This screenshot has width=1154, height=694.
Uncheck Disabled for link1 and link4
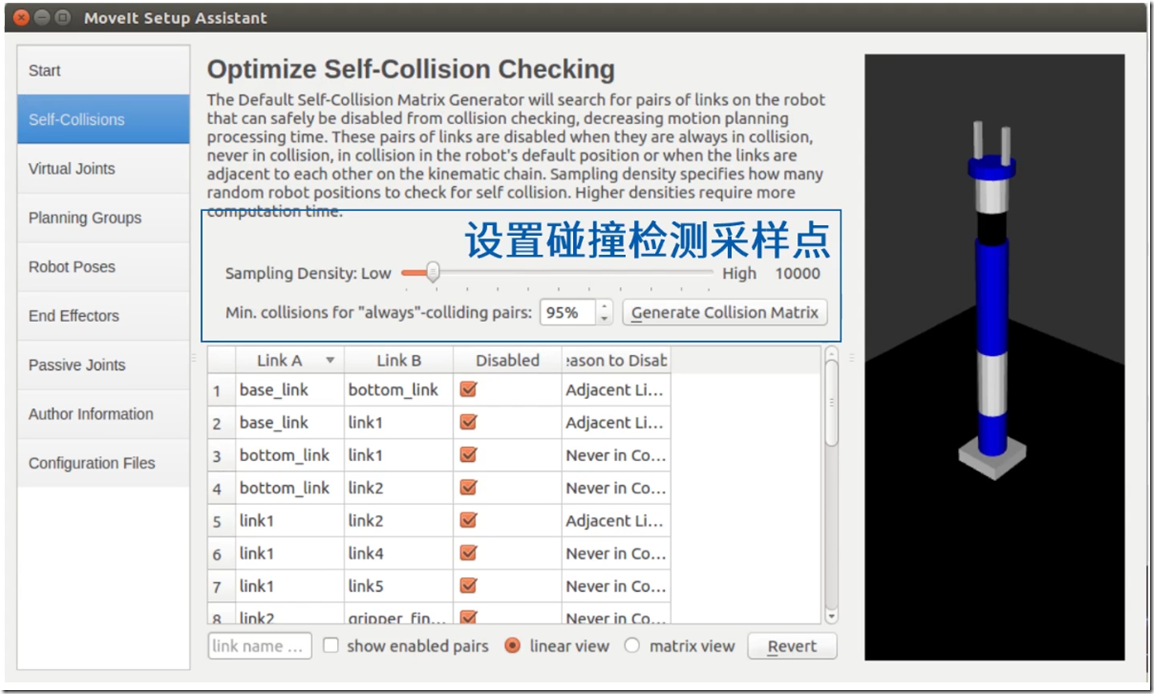(x=468, y=553)
